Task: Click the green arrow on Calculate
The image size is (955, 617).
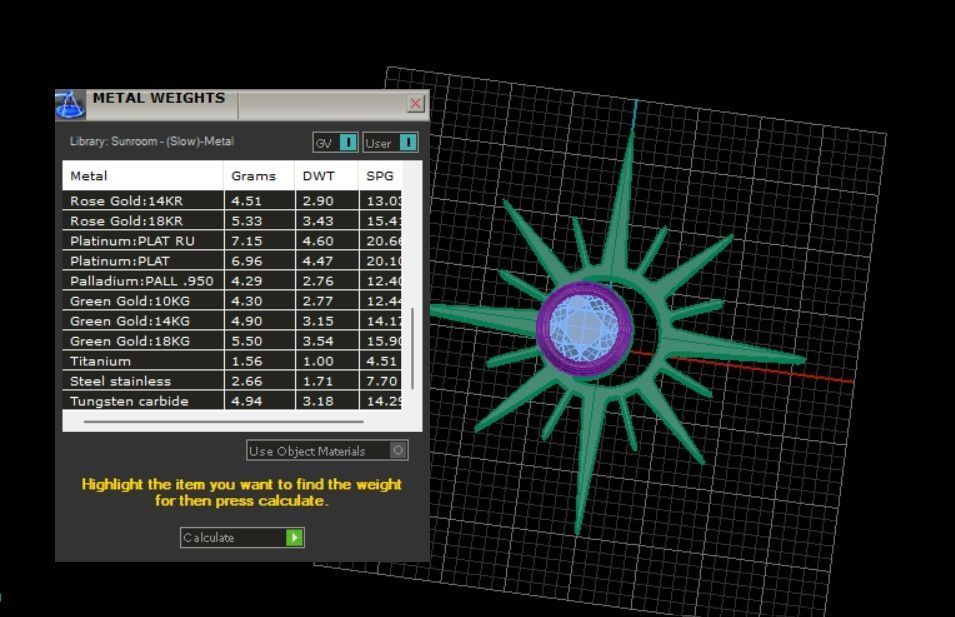Action: tap(294, 537)
